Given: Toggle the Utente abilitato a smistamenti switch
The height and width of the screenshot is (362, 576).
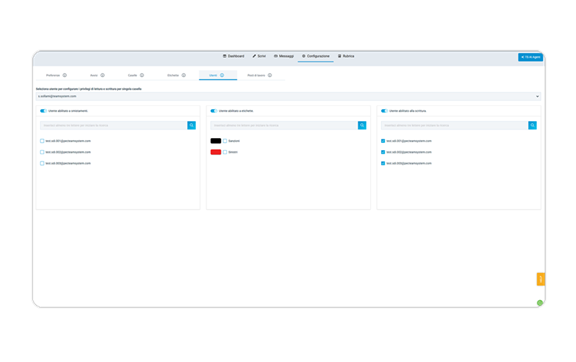Looking at the screenshot, I should coord(43,111).
